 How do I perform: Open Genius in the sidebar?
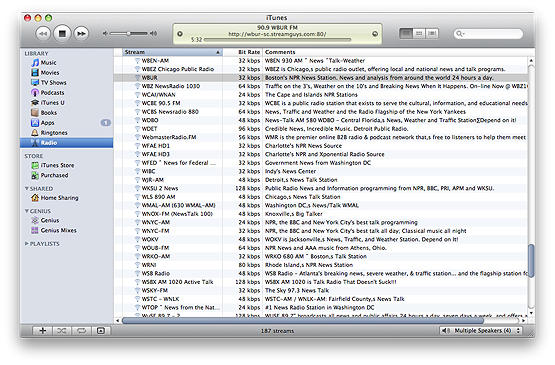tap(50, 220)
